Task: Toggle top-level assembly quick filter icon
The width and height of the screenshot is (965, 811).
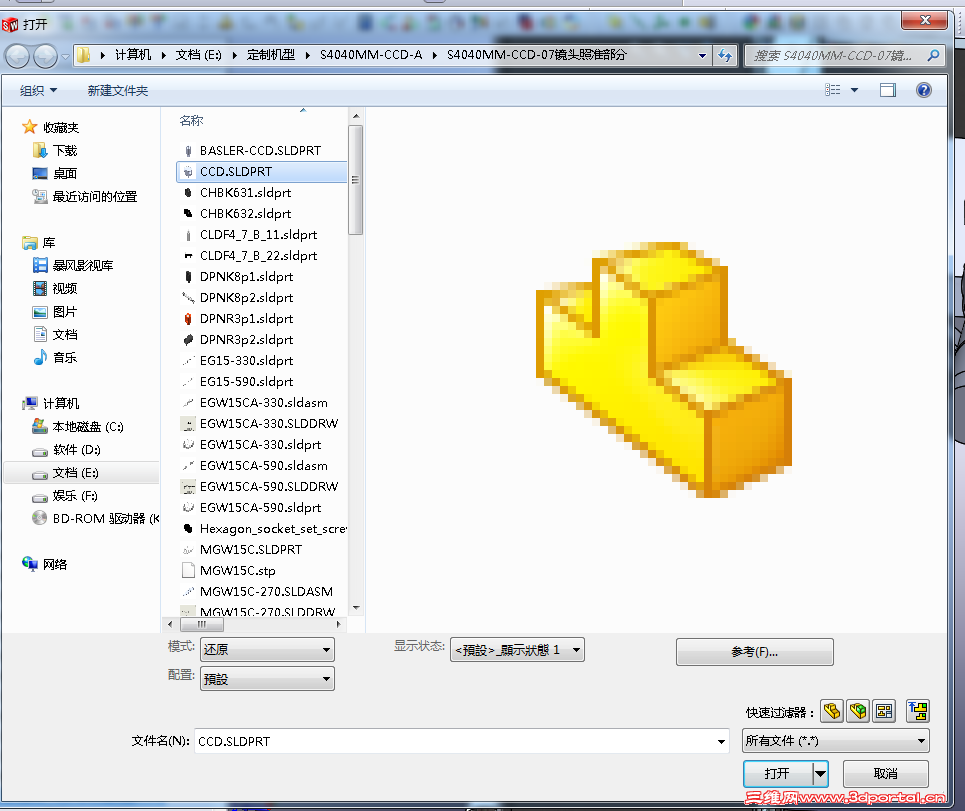Action: pyautogui.click(x=918, y=711)
